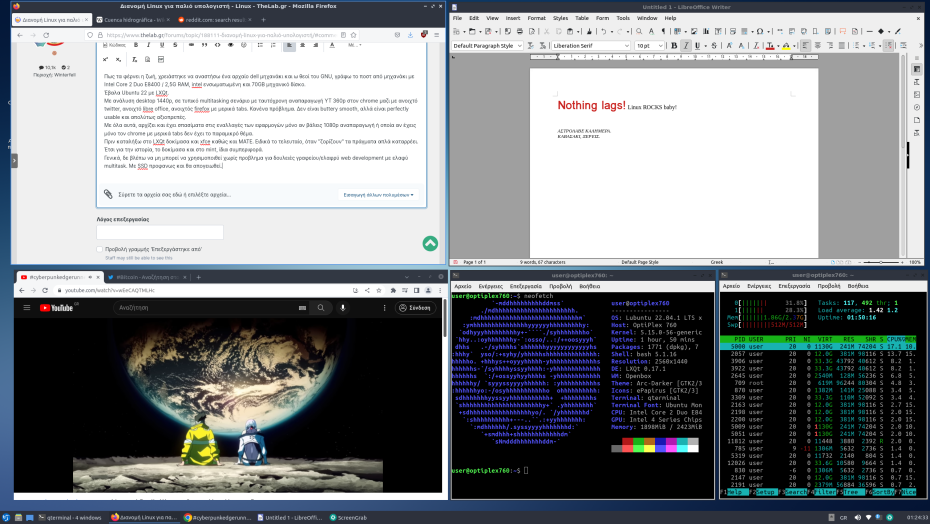
Task: Toggle bulleted list in forum editor
Action: pyautogui.click(x=260, y=45)
